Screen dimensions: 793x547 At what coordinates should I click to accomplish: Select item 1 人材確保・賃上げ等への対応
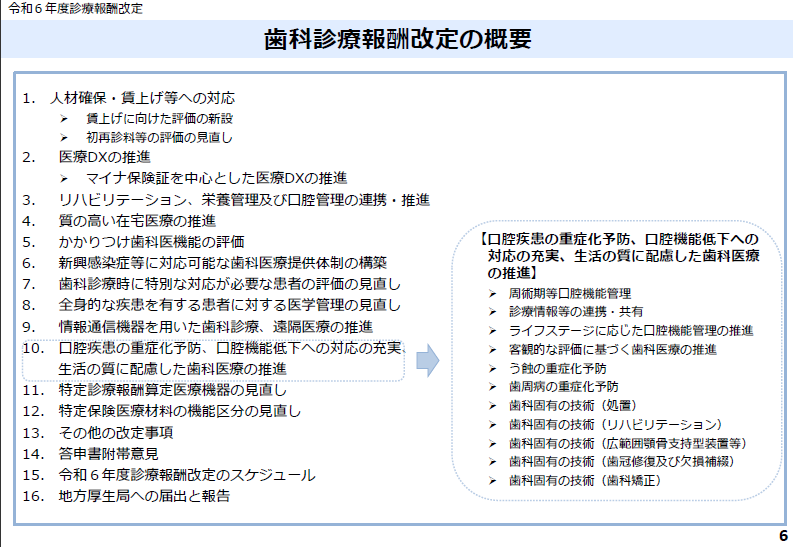[146, 98]
